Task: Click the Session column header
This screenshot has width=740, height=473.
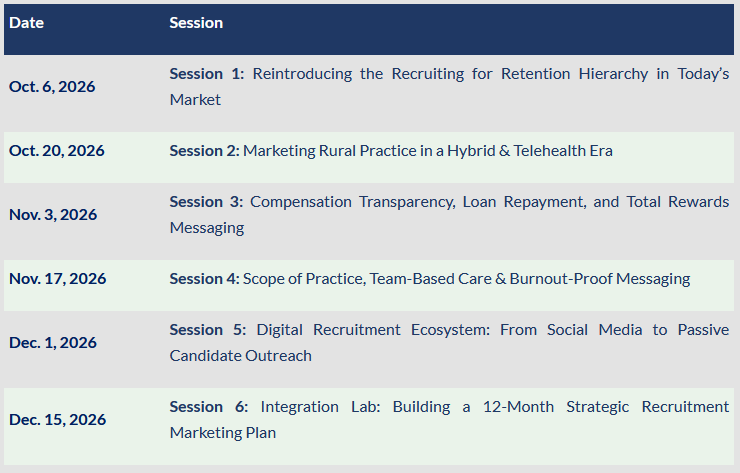Action: point(196,23)
